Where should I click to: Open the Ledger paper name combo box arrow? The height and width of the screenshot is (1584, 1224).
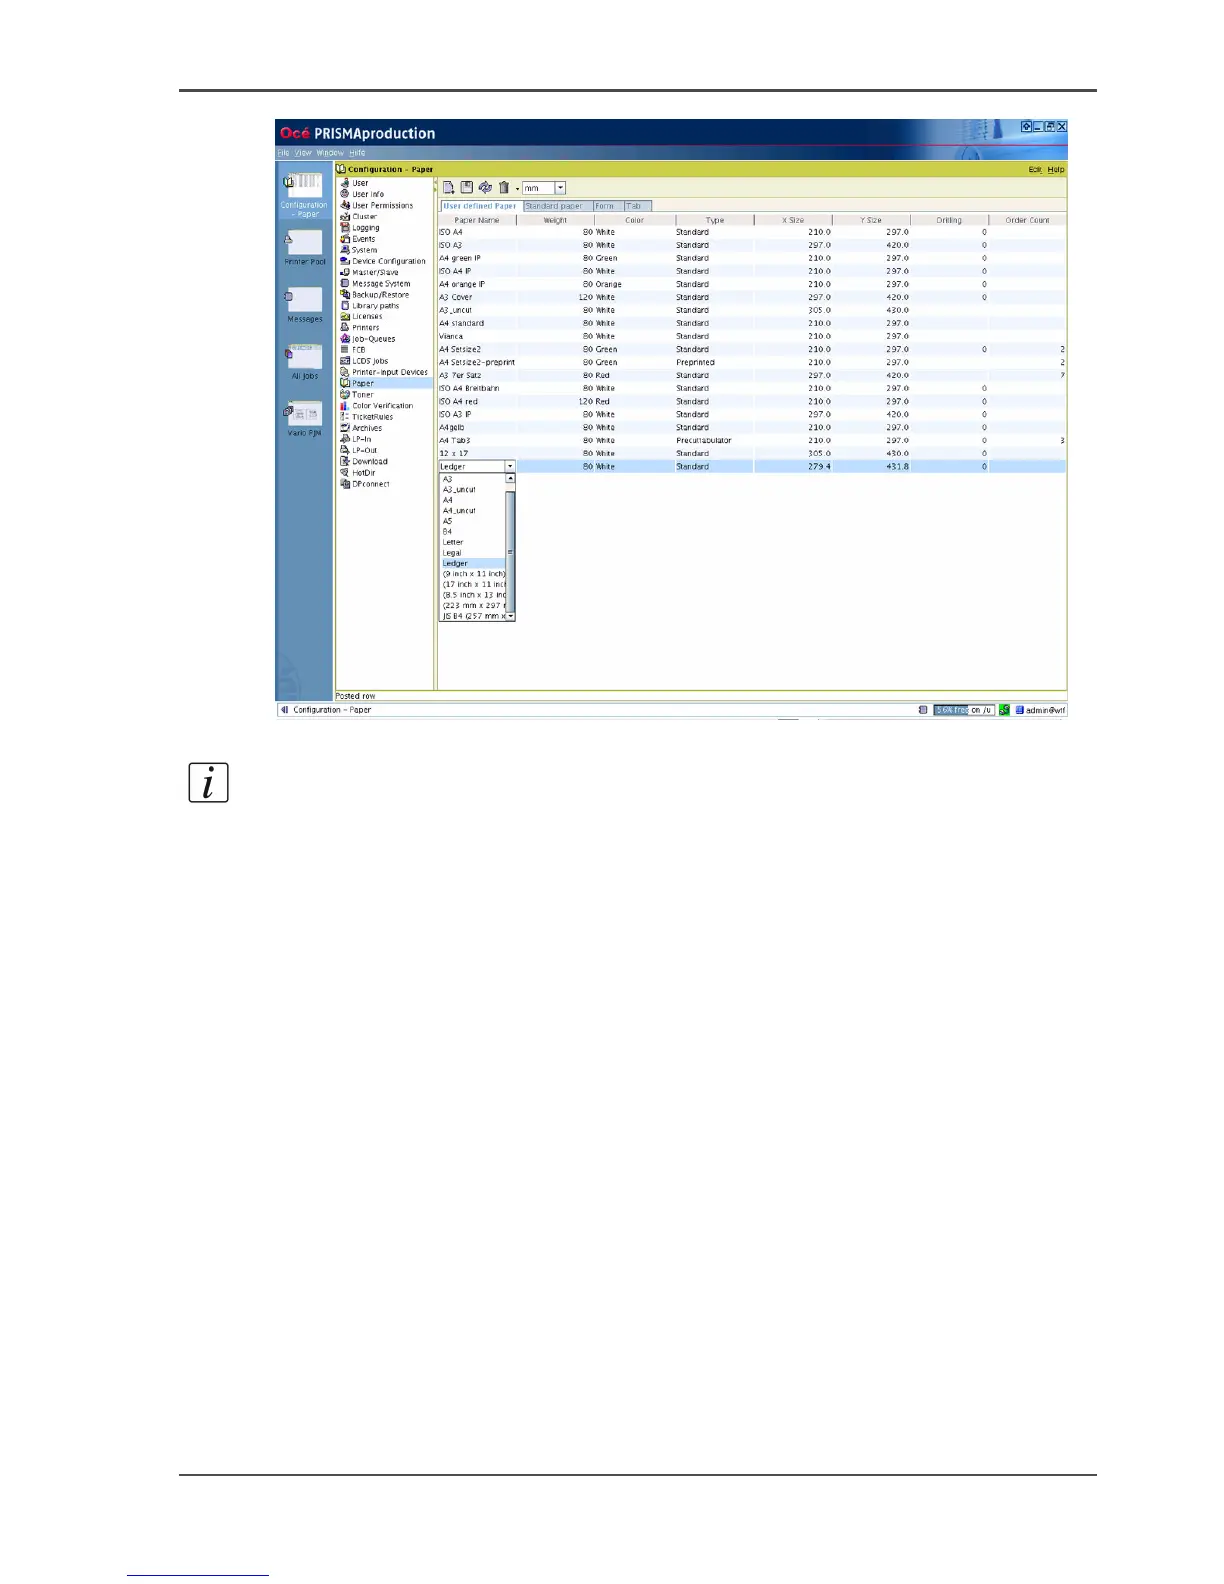pyautogui.click(x=510, y=467)
